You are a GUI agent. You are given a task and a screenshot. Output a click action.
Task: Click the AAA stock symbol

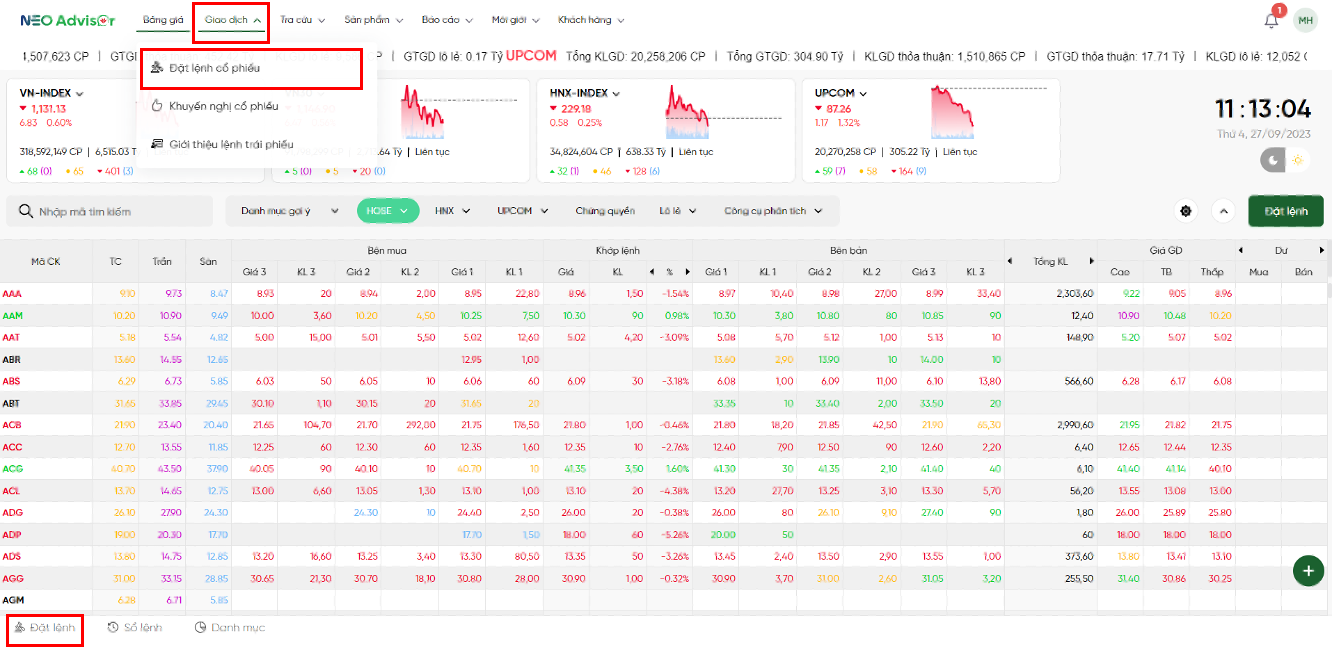12,294
